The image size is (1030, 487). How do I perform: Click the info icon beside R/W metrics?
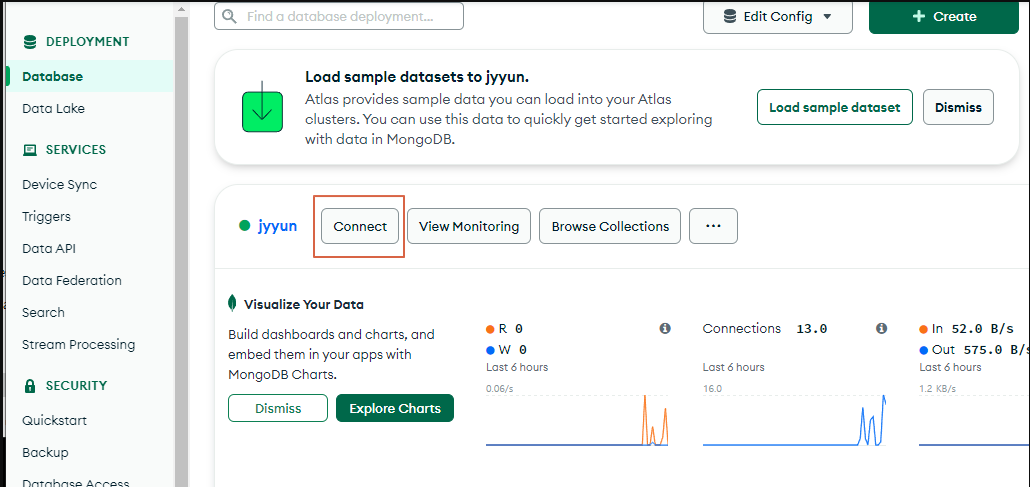pos(665,328)
